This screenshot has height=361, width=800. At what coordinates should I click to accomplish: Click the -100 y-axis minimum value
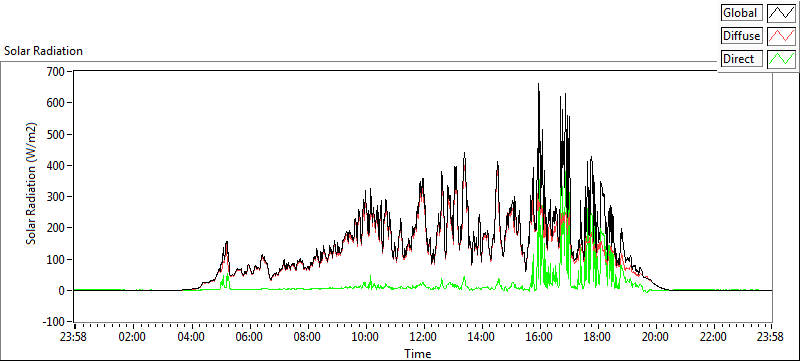coord(55,322)
